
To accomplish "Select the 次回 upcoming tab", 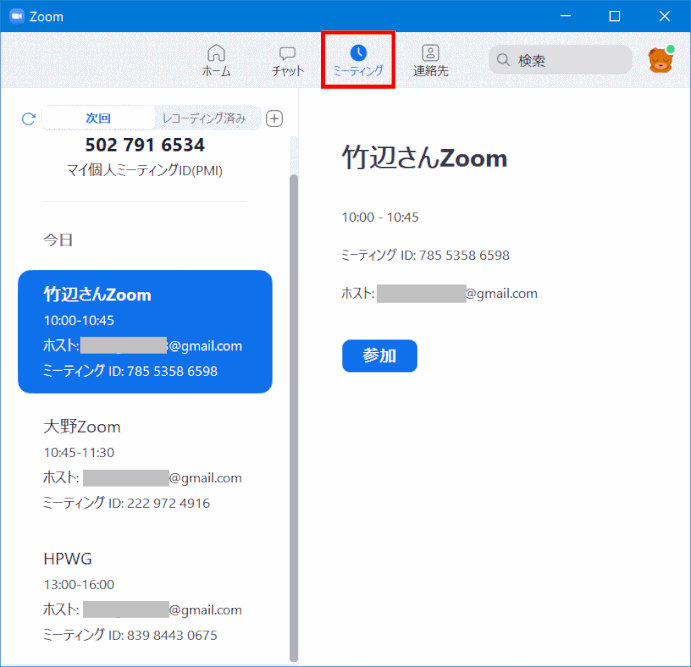I will (98, 118).
